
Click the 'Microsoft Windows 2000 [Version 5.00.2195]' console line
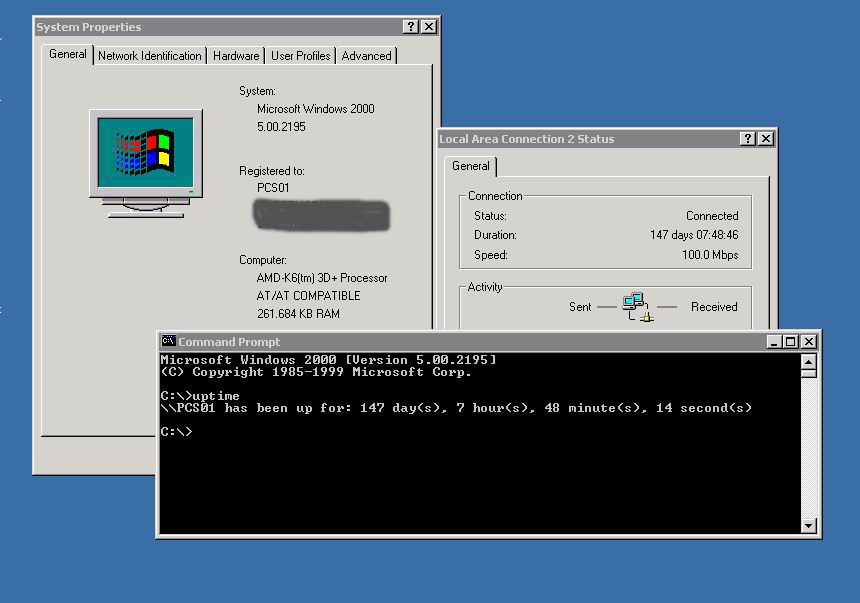pyautogui.click(x=328, y=360)
